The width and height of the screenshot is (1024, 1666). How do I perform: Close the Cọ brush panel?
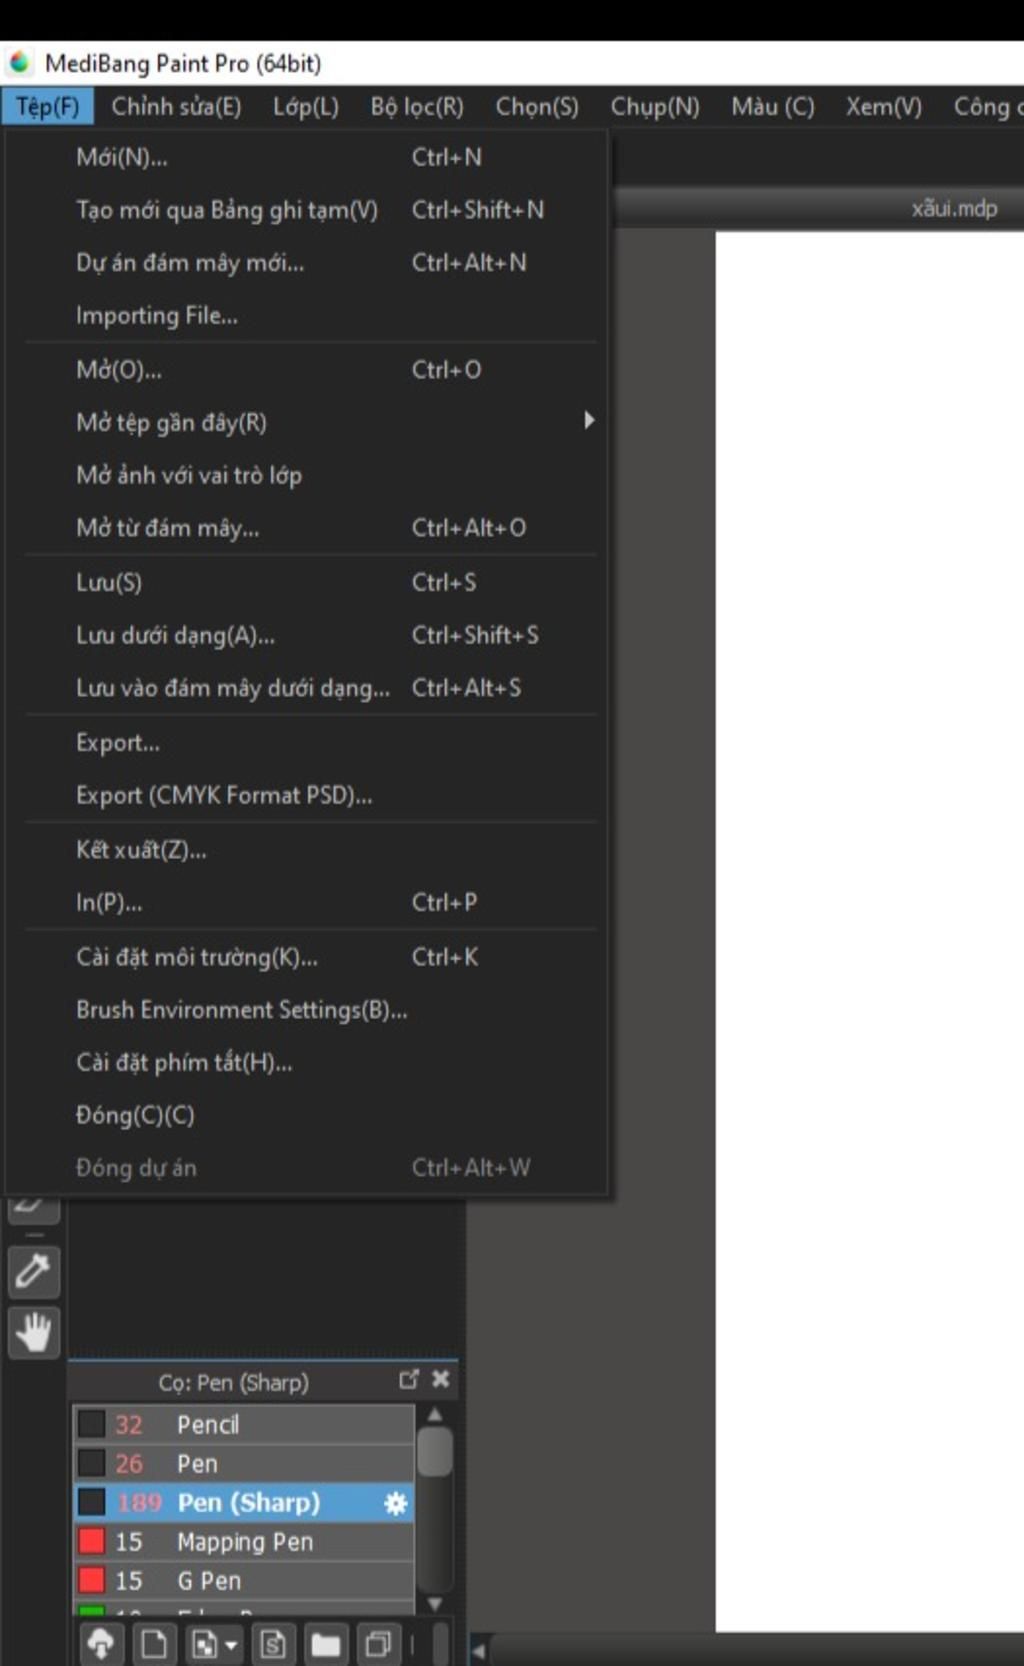[440, 1380]
